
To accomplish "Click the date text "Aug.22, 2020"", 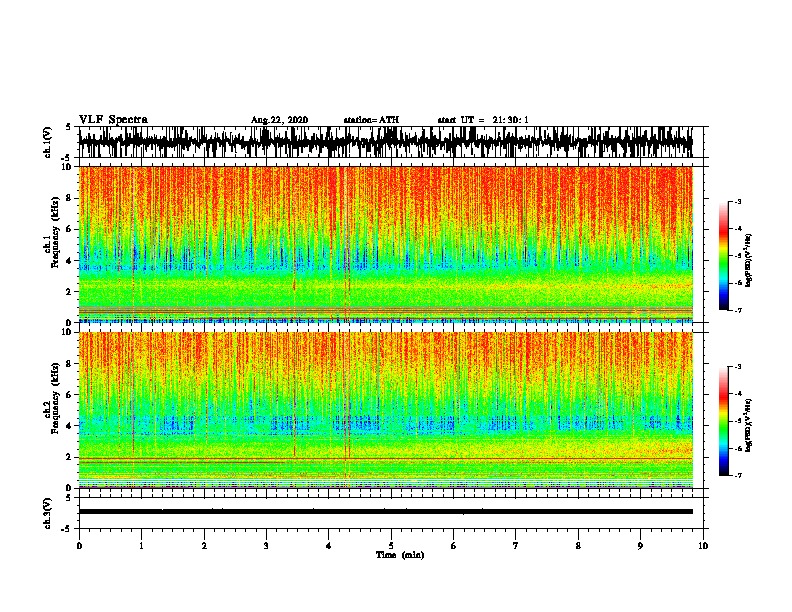I will (x=279, y=120).
